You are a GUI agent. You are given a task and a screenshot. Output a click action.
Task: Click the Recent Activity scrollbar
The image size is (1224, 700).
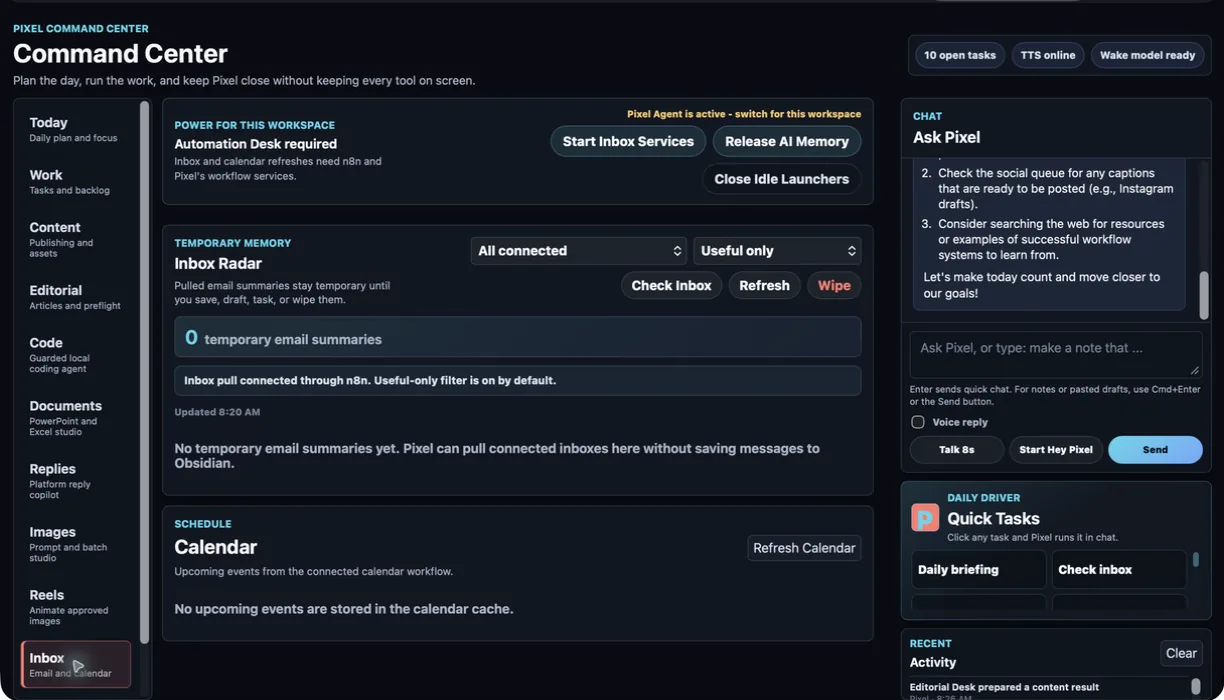tap(1195, 687)
